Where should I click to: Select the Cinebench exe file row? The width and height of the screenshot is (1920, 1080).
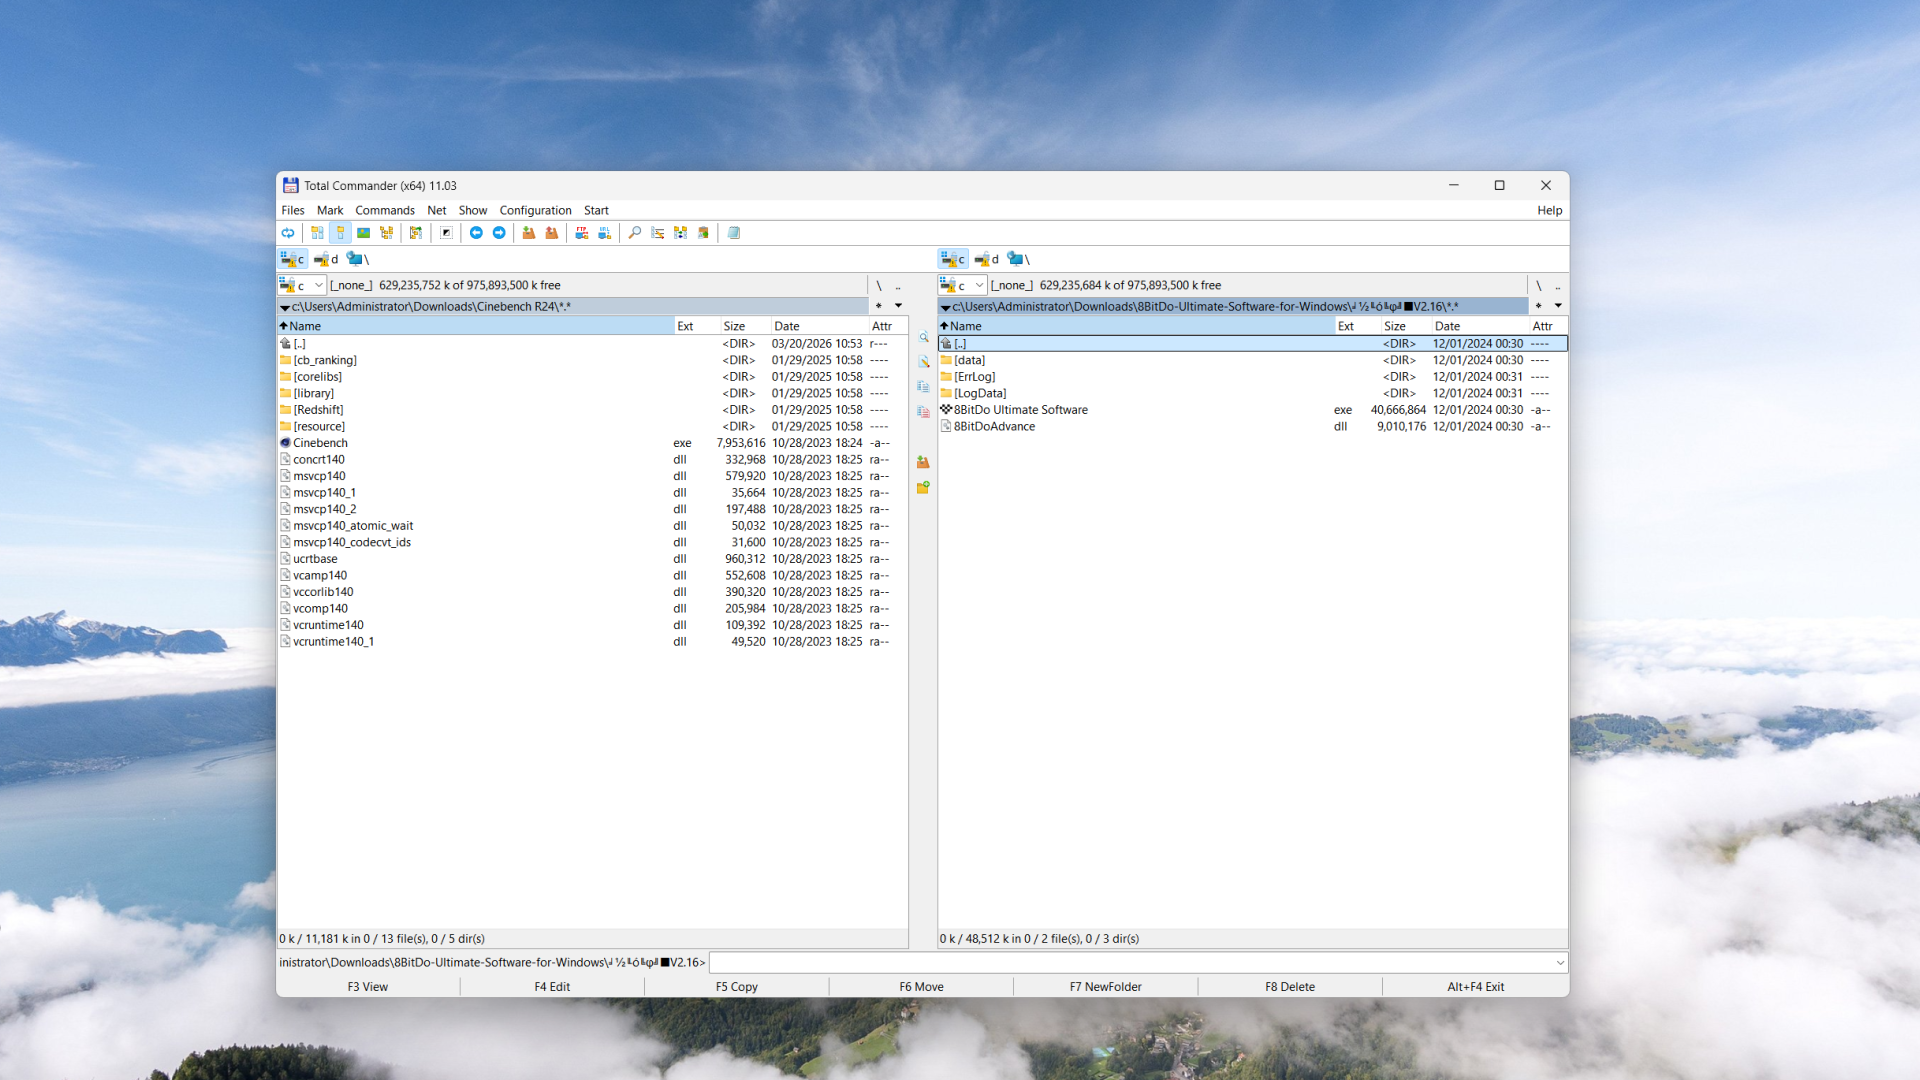[592, 443]
